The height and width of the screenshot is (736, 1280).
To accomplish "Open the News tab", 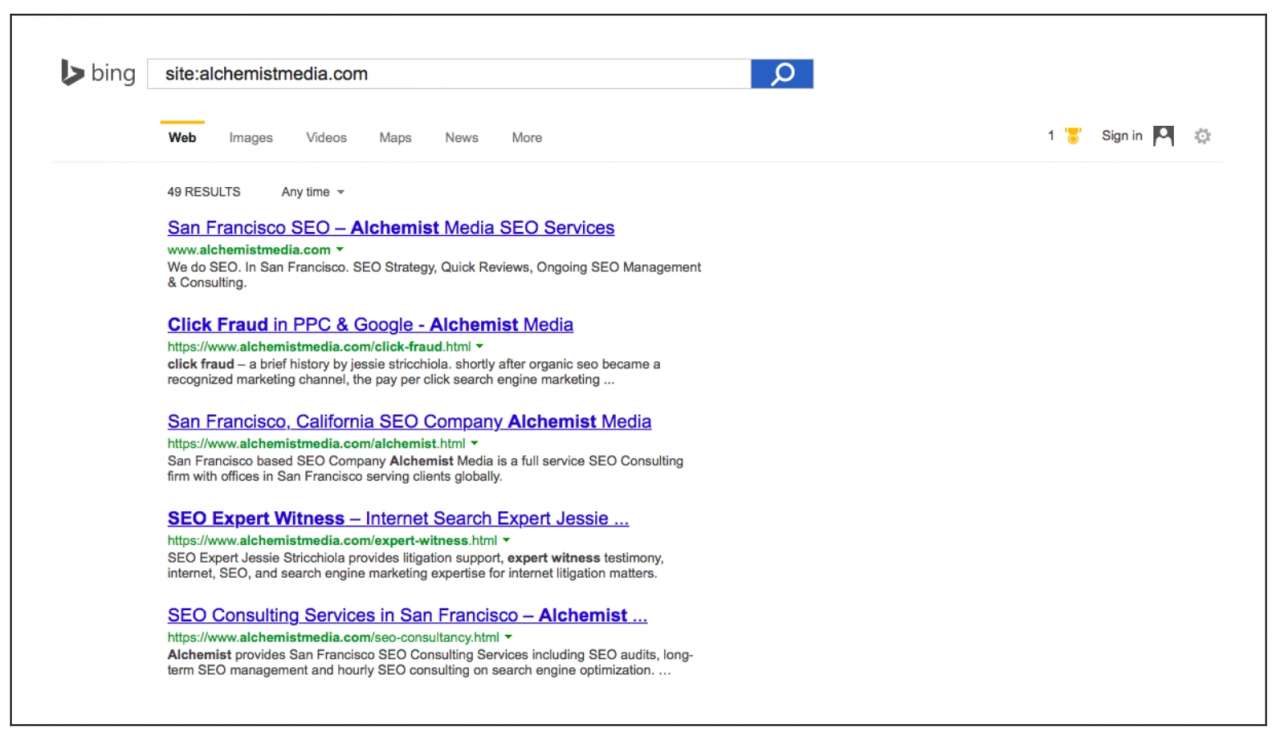I will point(461,138).
